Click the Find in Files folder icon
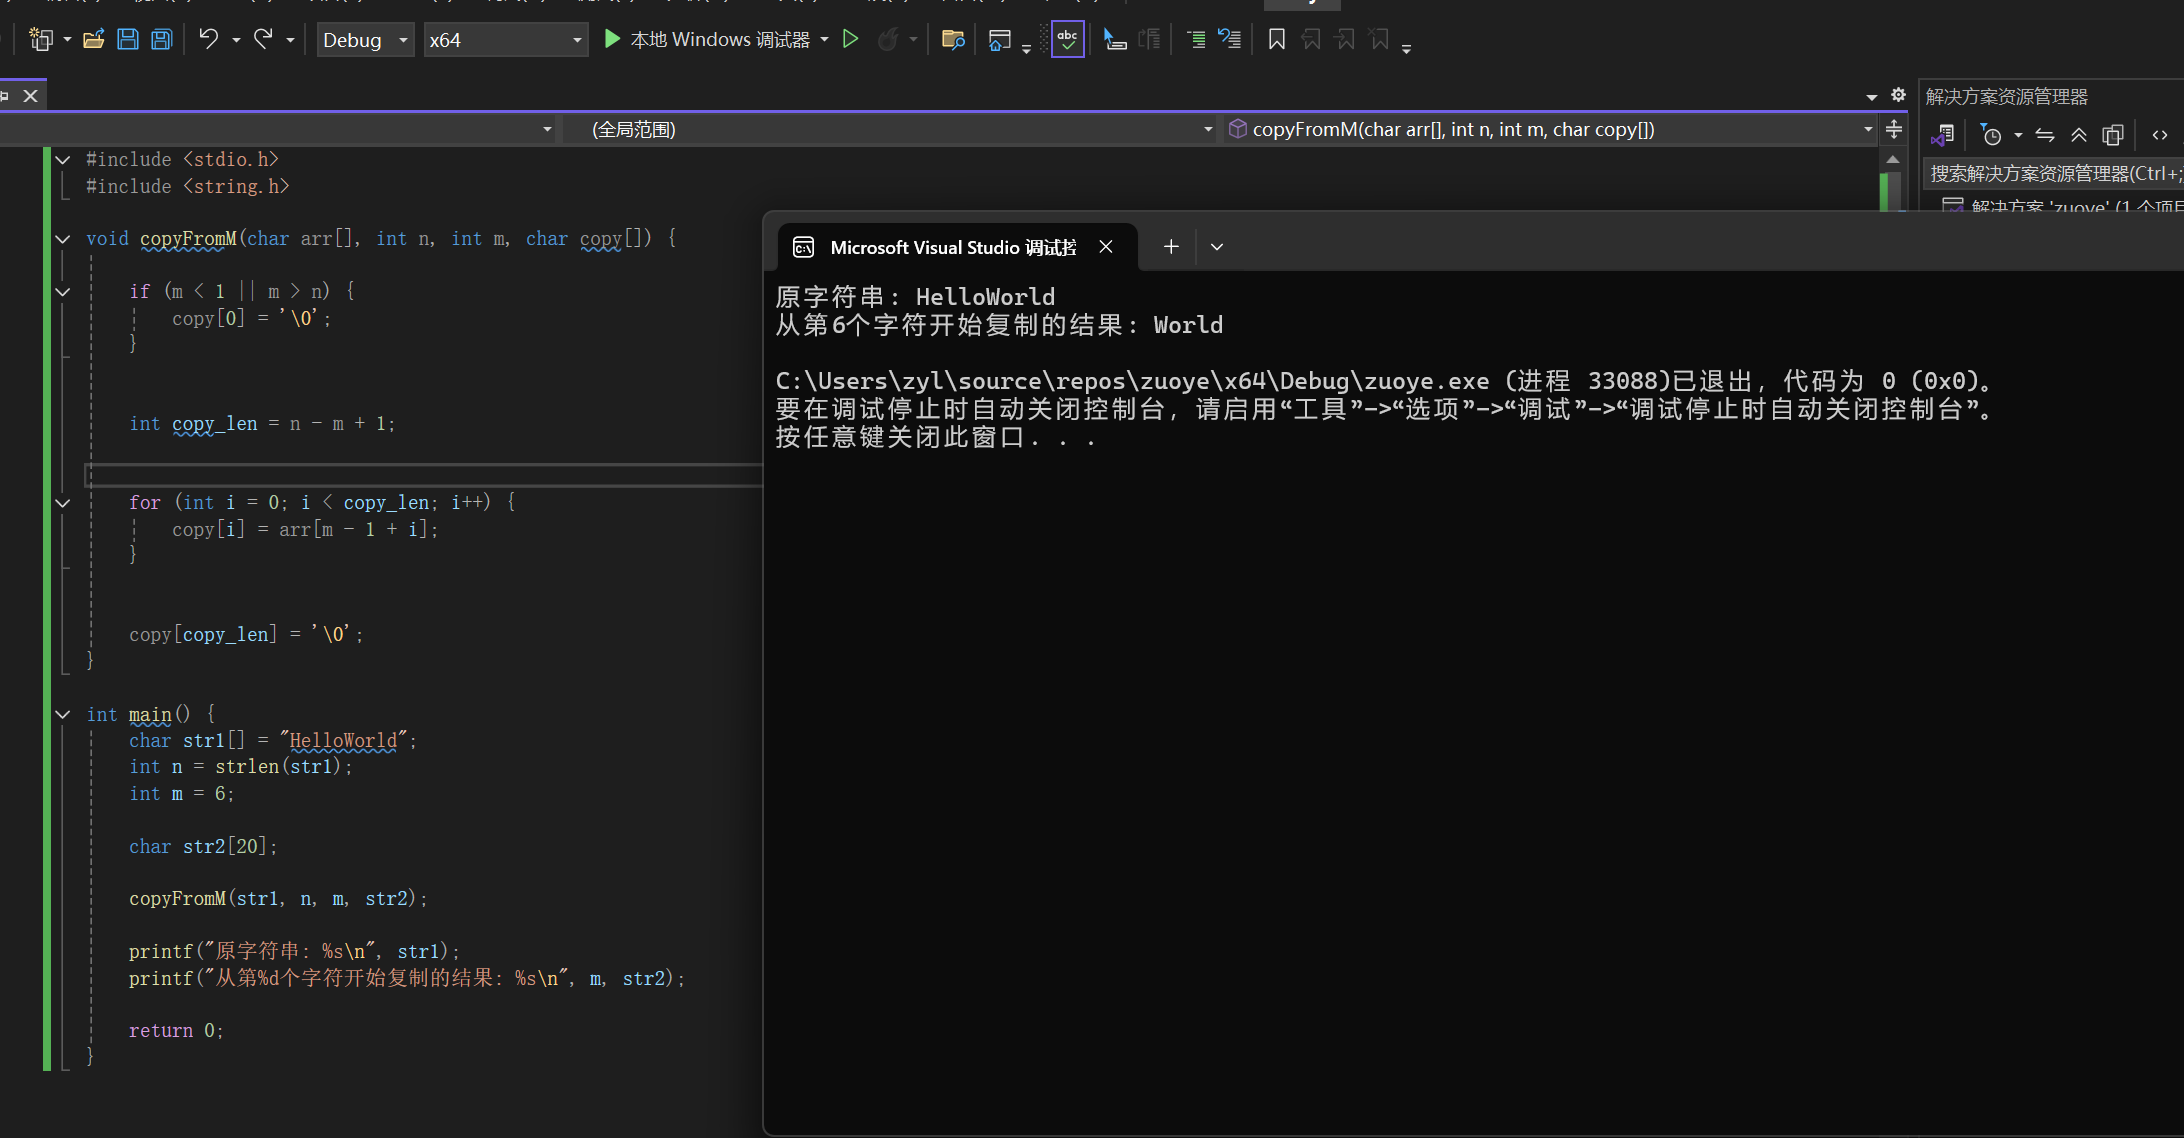Image resolution: width=2184 pixels, height=1138 pixels. click(952, 40)
